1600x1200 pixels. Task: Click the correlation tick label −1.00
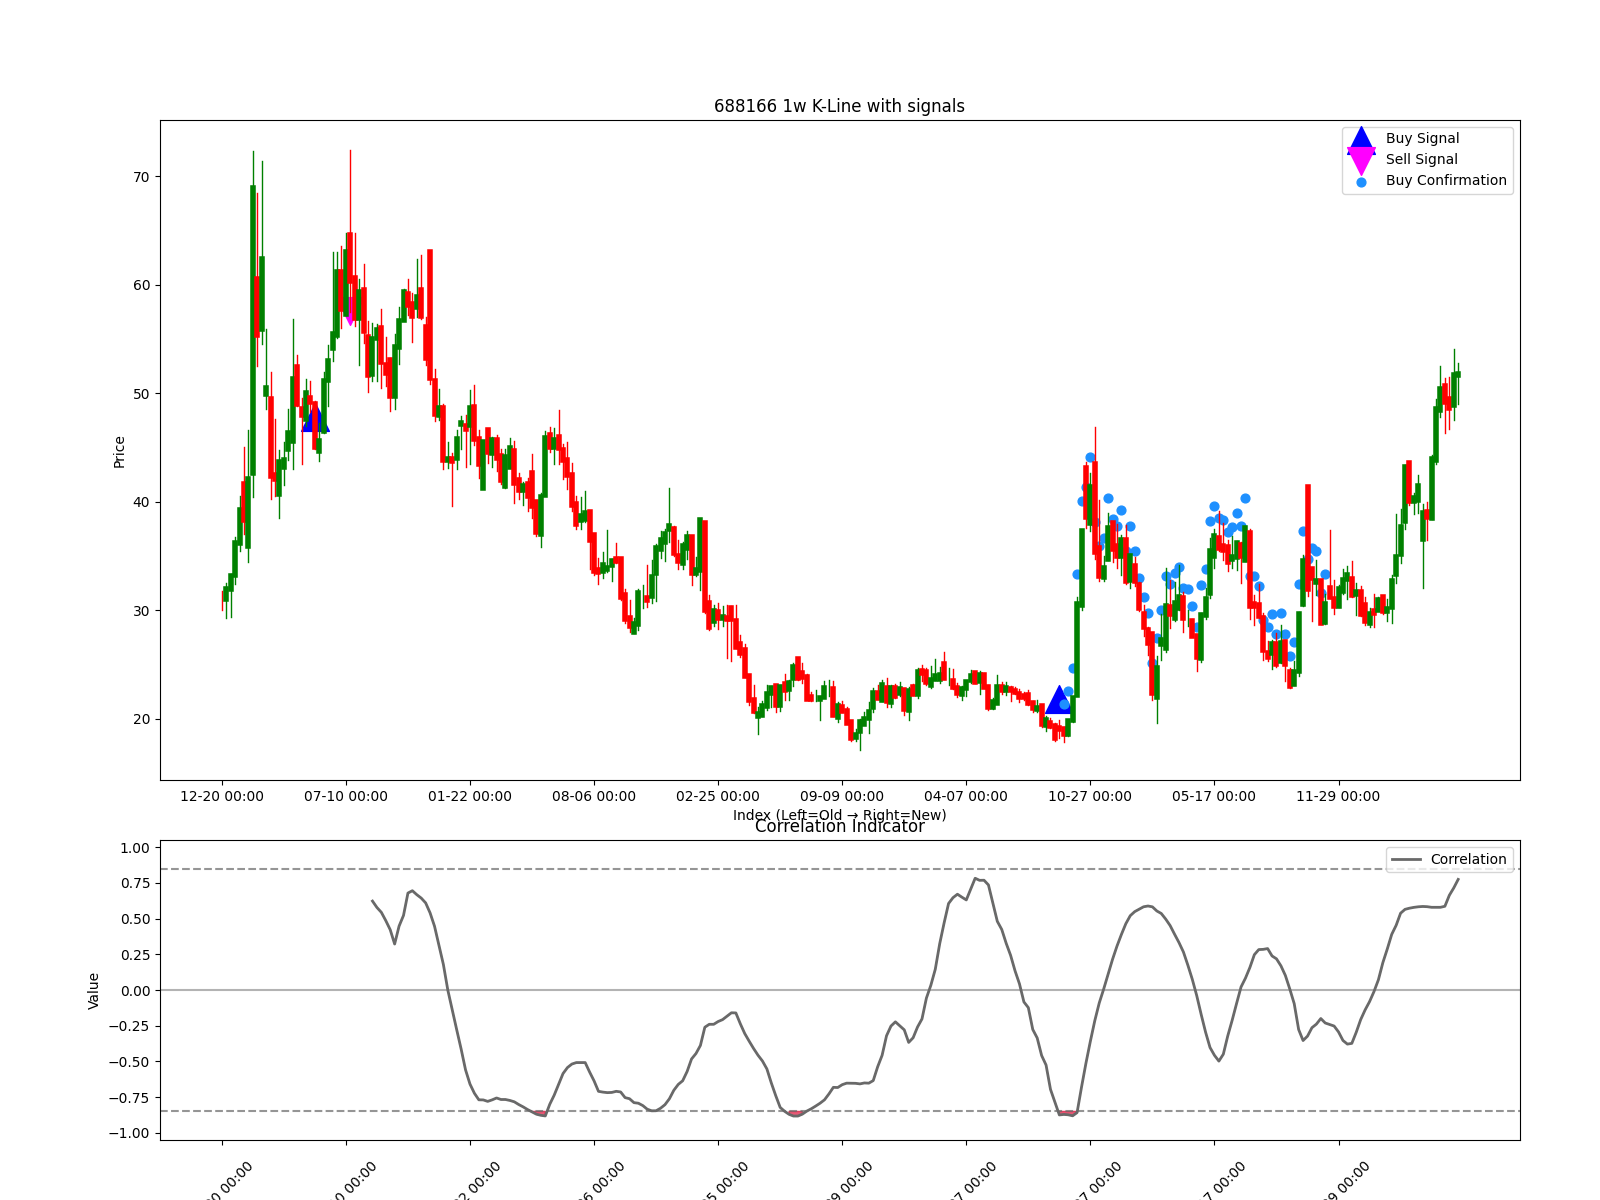pyautogui.click(x=130, y=1134)
